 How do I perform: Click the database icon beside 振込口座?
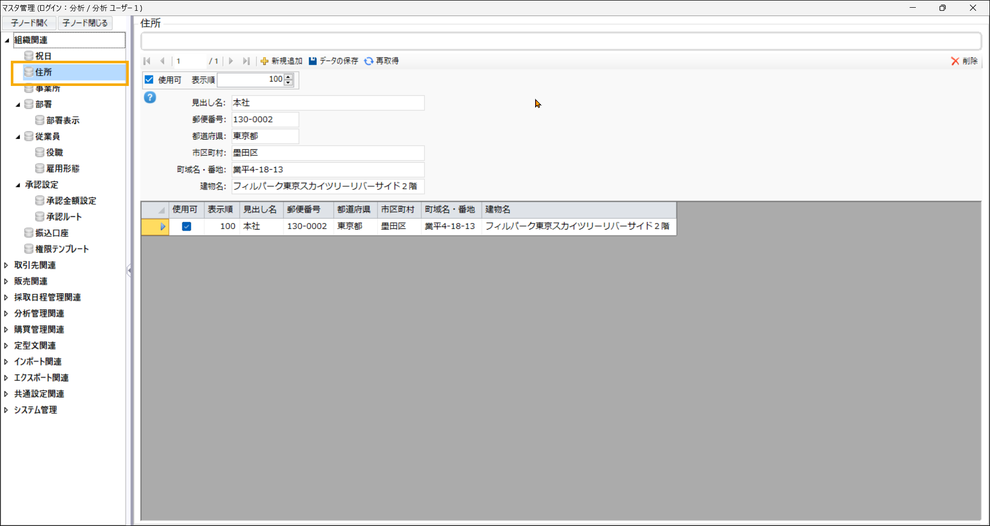(x=28, y=233)
